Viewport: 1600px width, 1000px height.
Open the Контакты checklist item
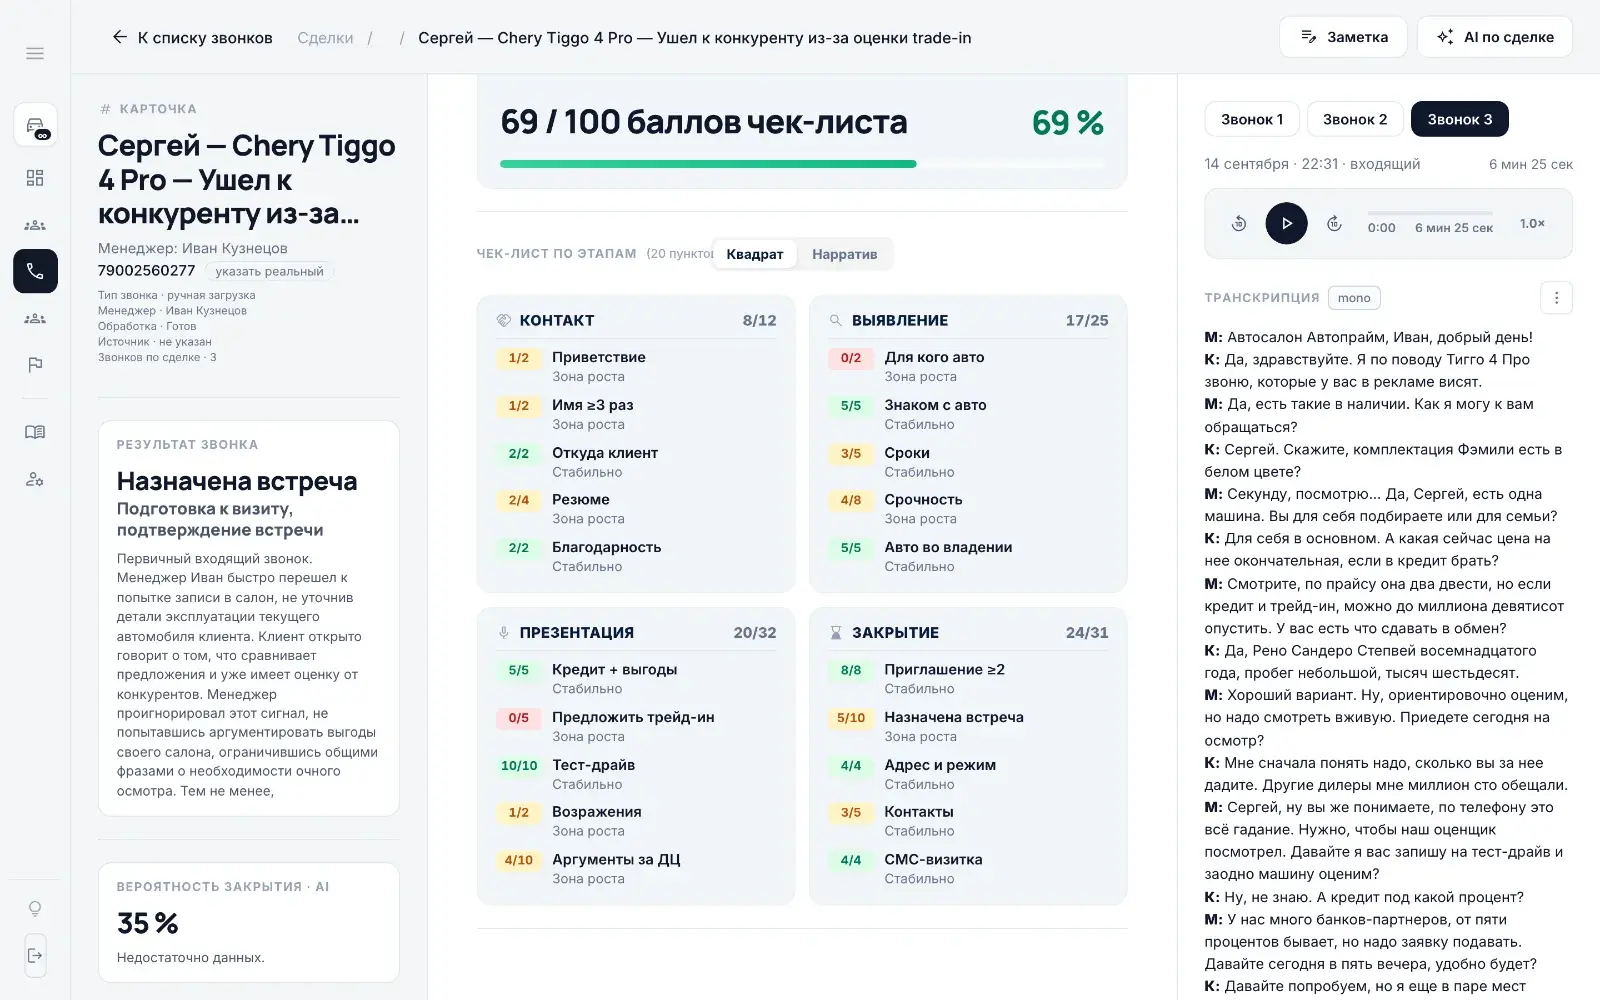[x=968, y=821]
